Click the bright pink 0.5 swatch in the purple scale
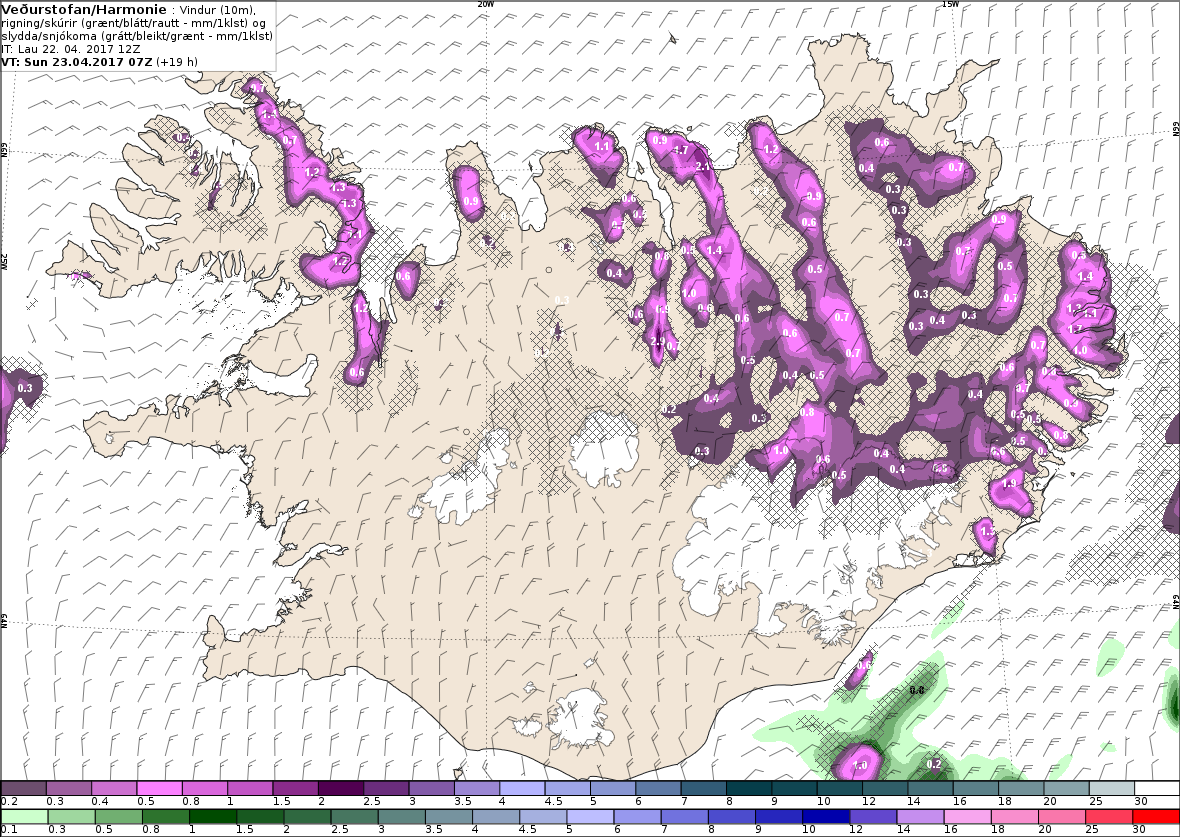This screenshot has height=837, width=1180. coord(160,788)
